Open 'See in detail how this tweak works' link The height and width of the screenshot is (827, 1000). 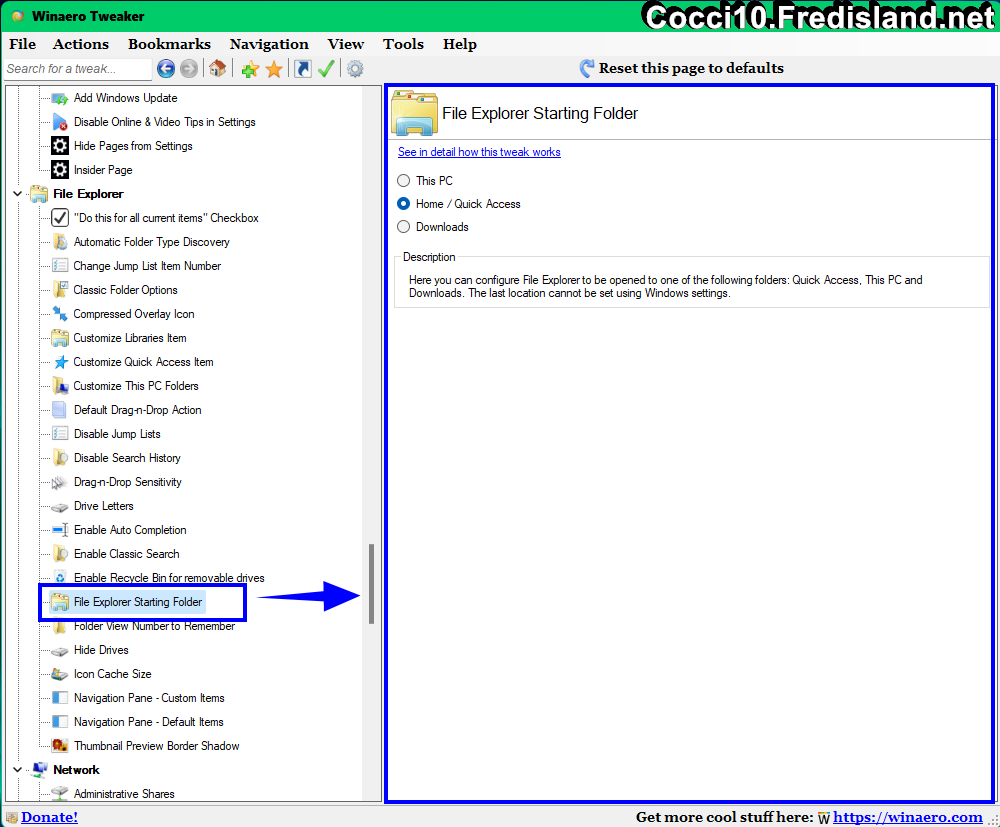pyautogui.click(x=479, y=152)
